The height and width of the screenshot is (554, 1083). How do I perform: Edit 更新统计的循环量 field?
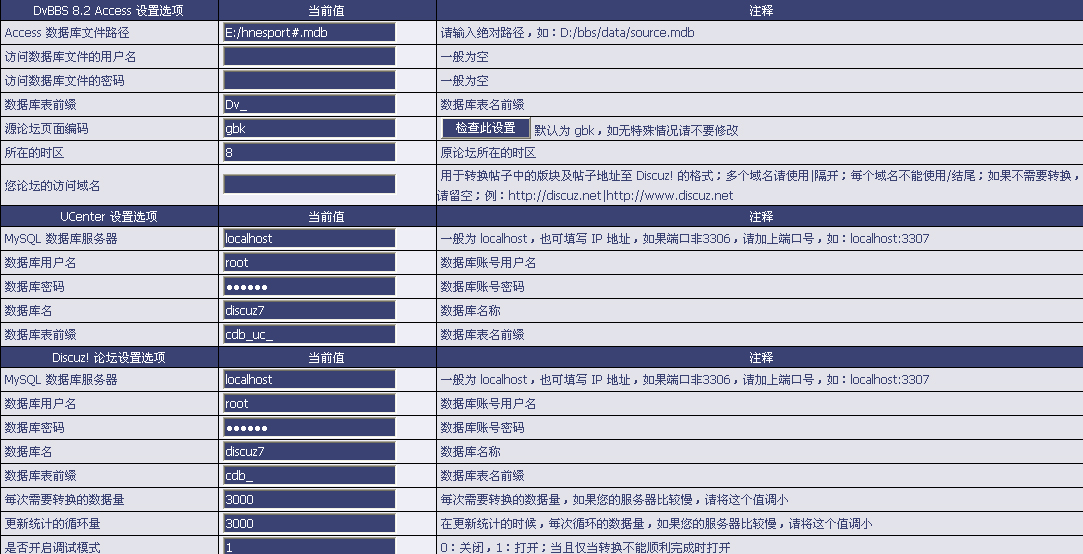[x=309, y=523]
